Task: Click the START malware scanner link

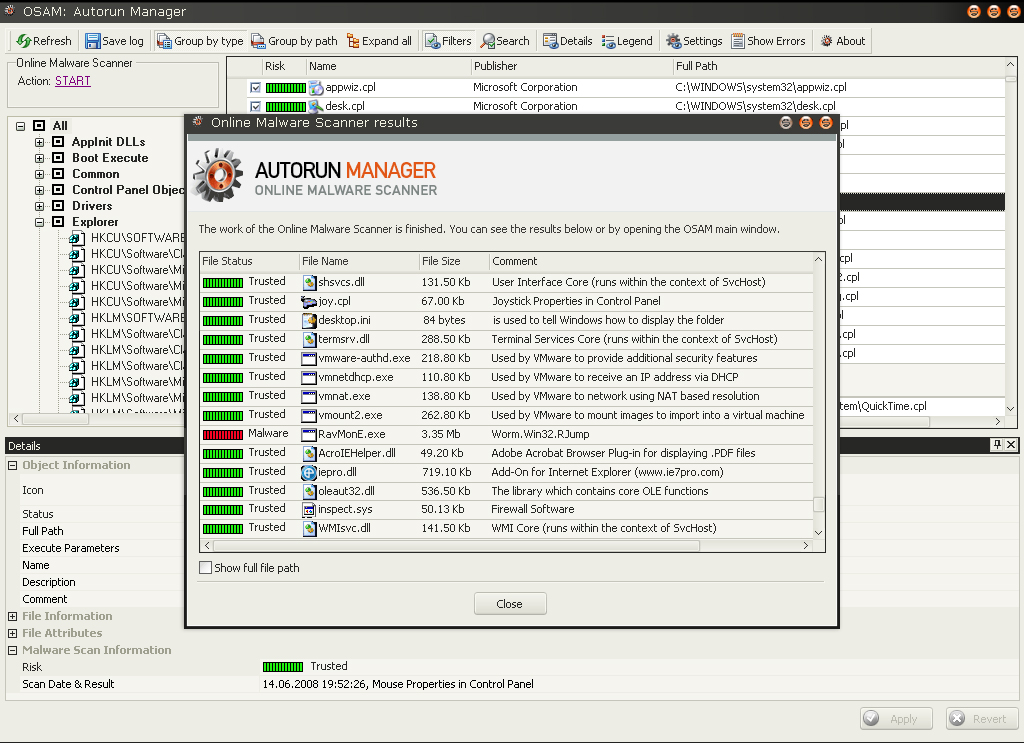Action: pos(72,81)
